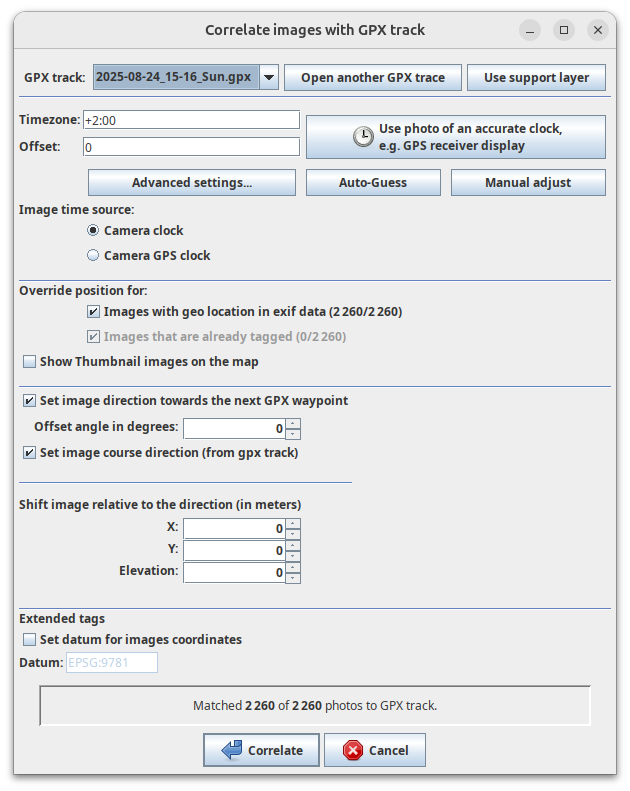Click the clock icon on accurate clock button

click(363, 137)
